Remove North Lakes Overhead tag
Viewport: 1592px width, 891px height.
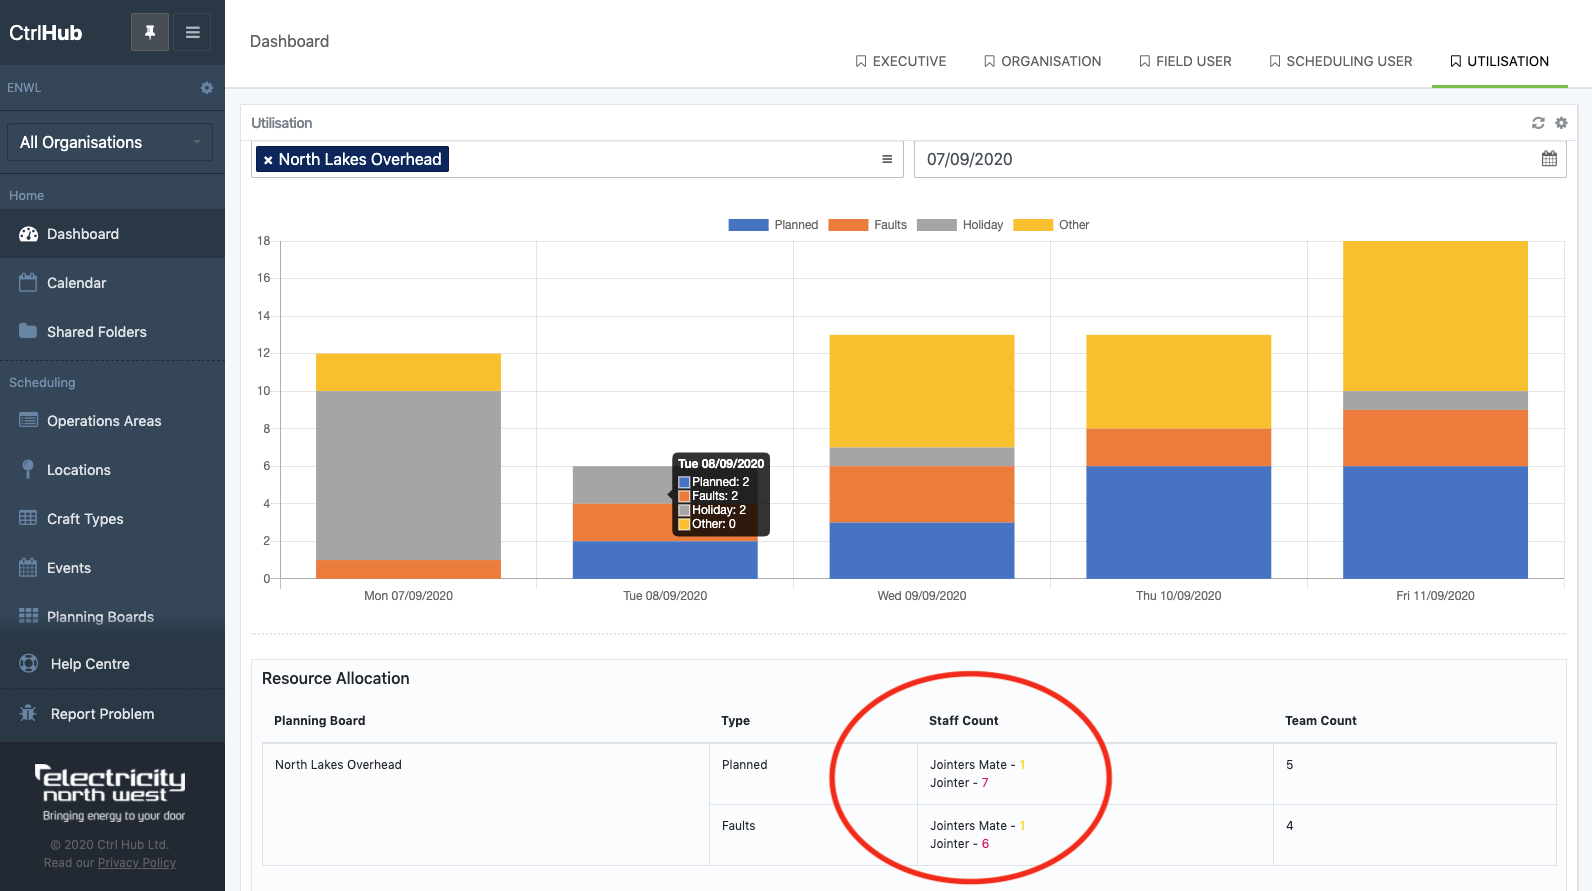pyautogui.click(x=268, y=160)
